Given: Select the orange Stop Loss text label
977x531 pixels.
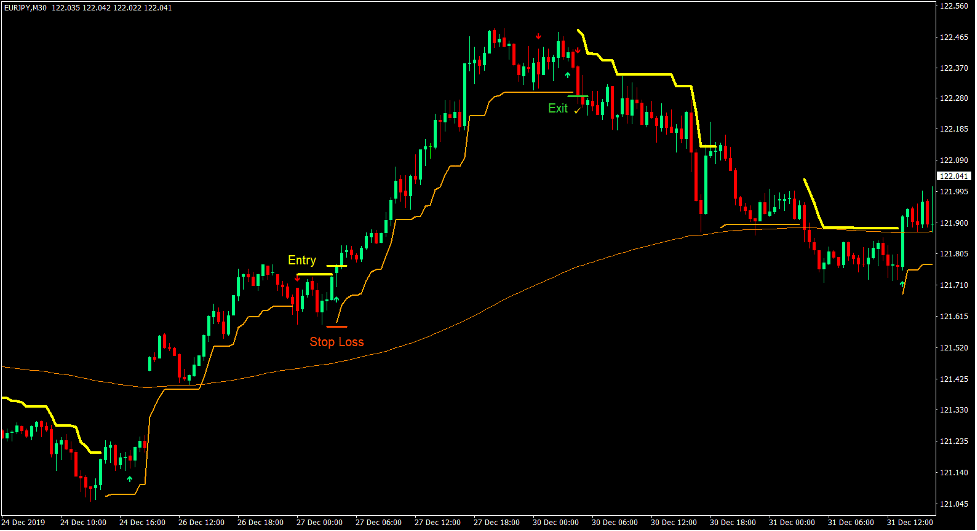Looking at the screenshot, I should pos(336,342).
